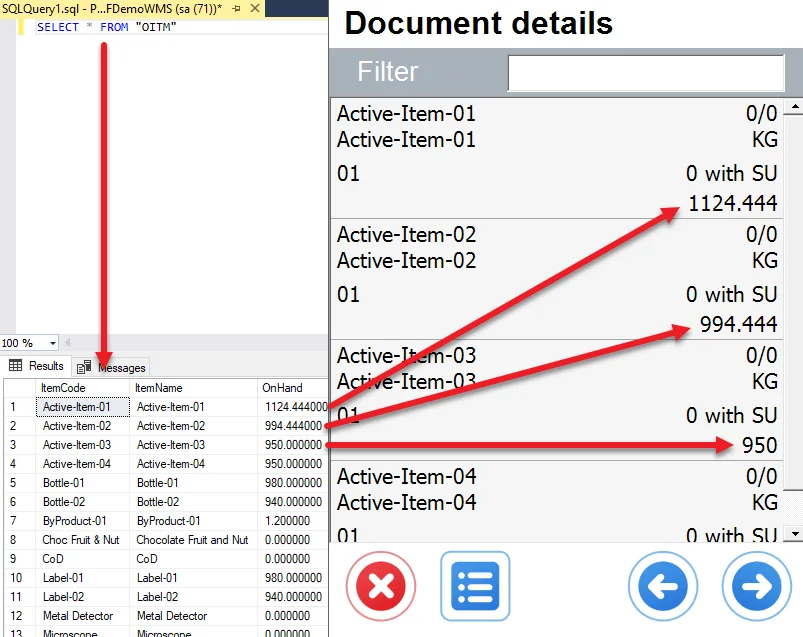This screenshot has height=637, width=803.
Task: Select the Active-Item-03 entry in Document details
Action: point(555,399)
